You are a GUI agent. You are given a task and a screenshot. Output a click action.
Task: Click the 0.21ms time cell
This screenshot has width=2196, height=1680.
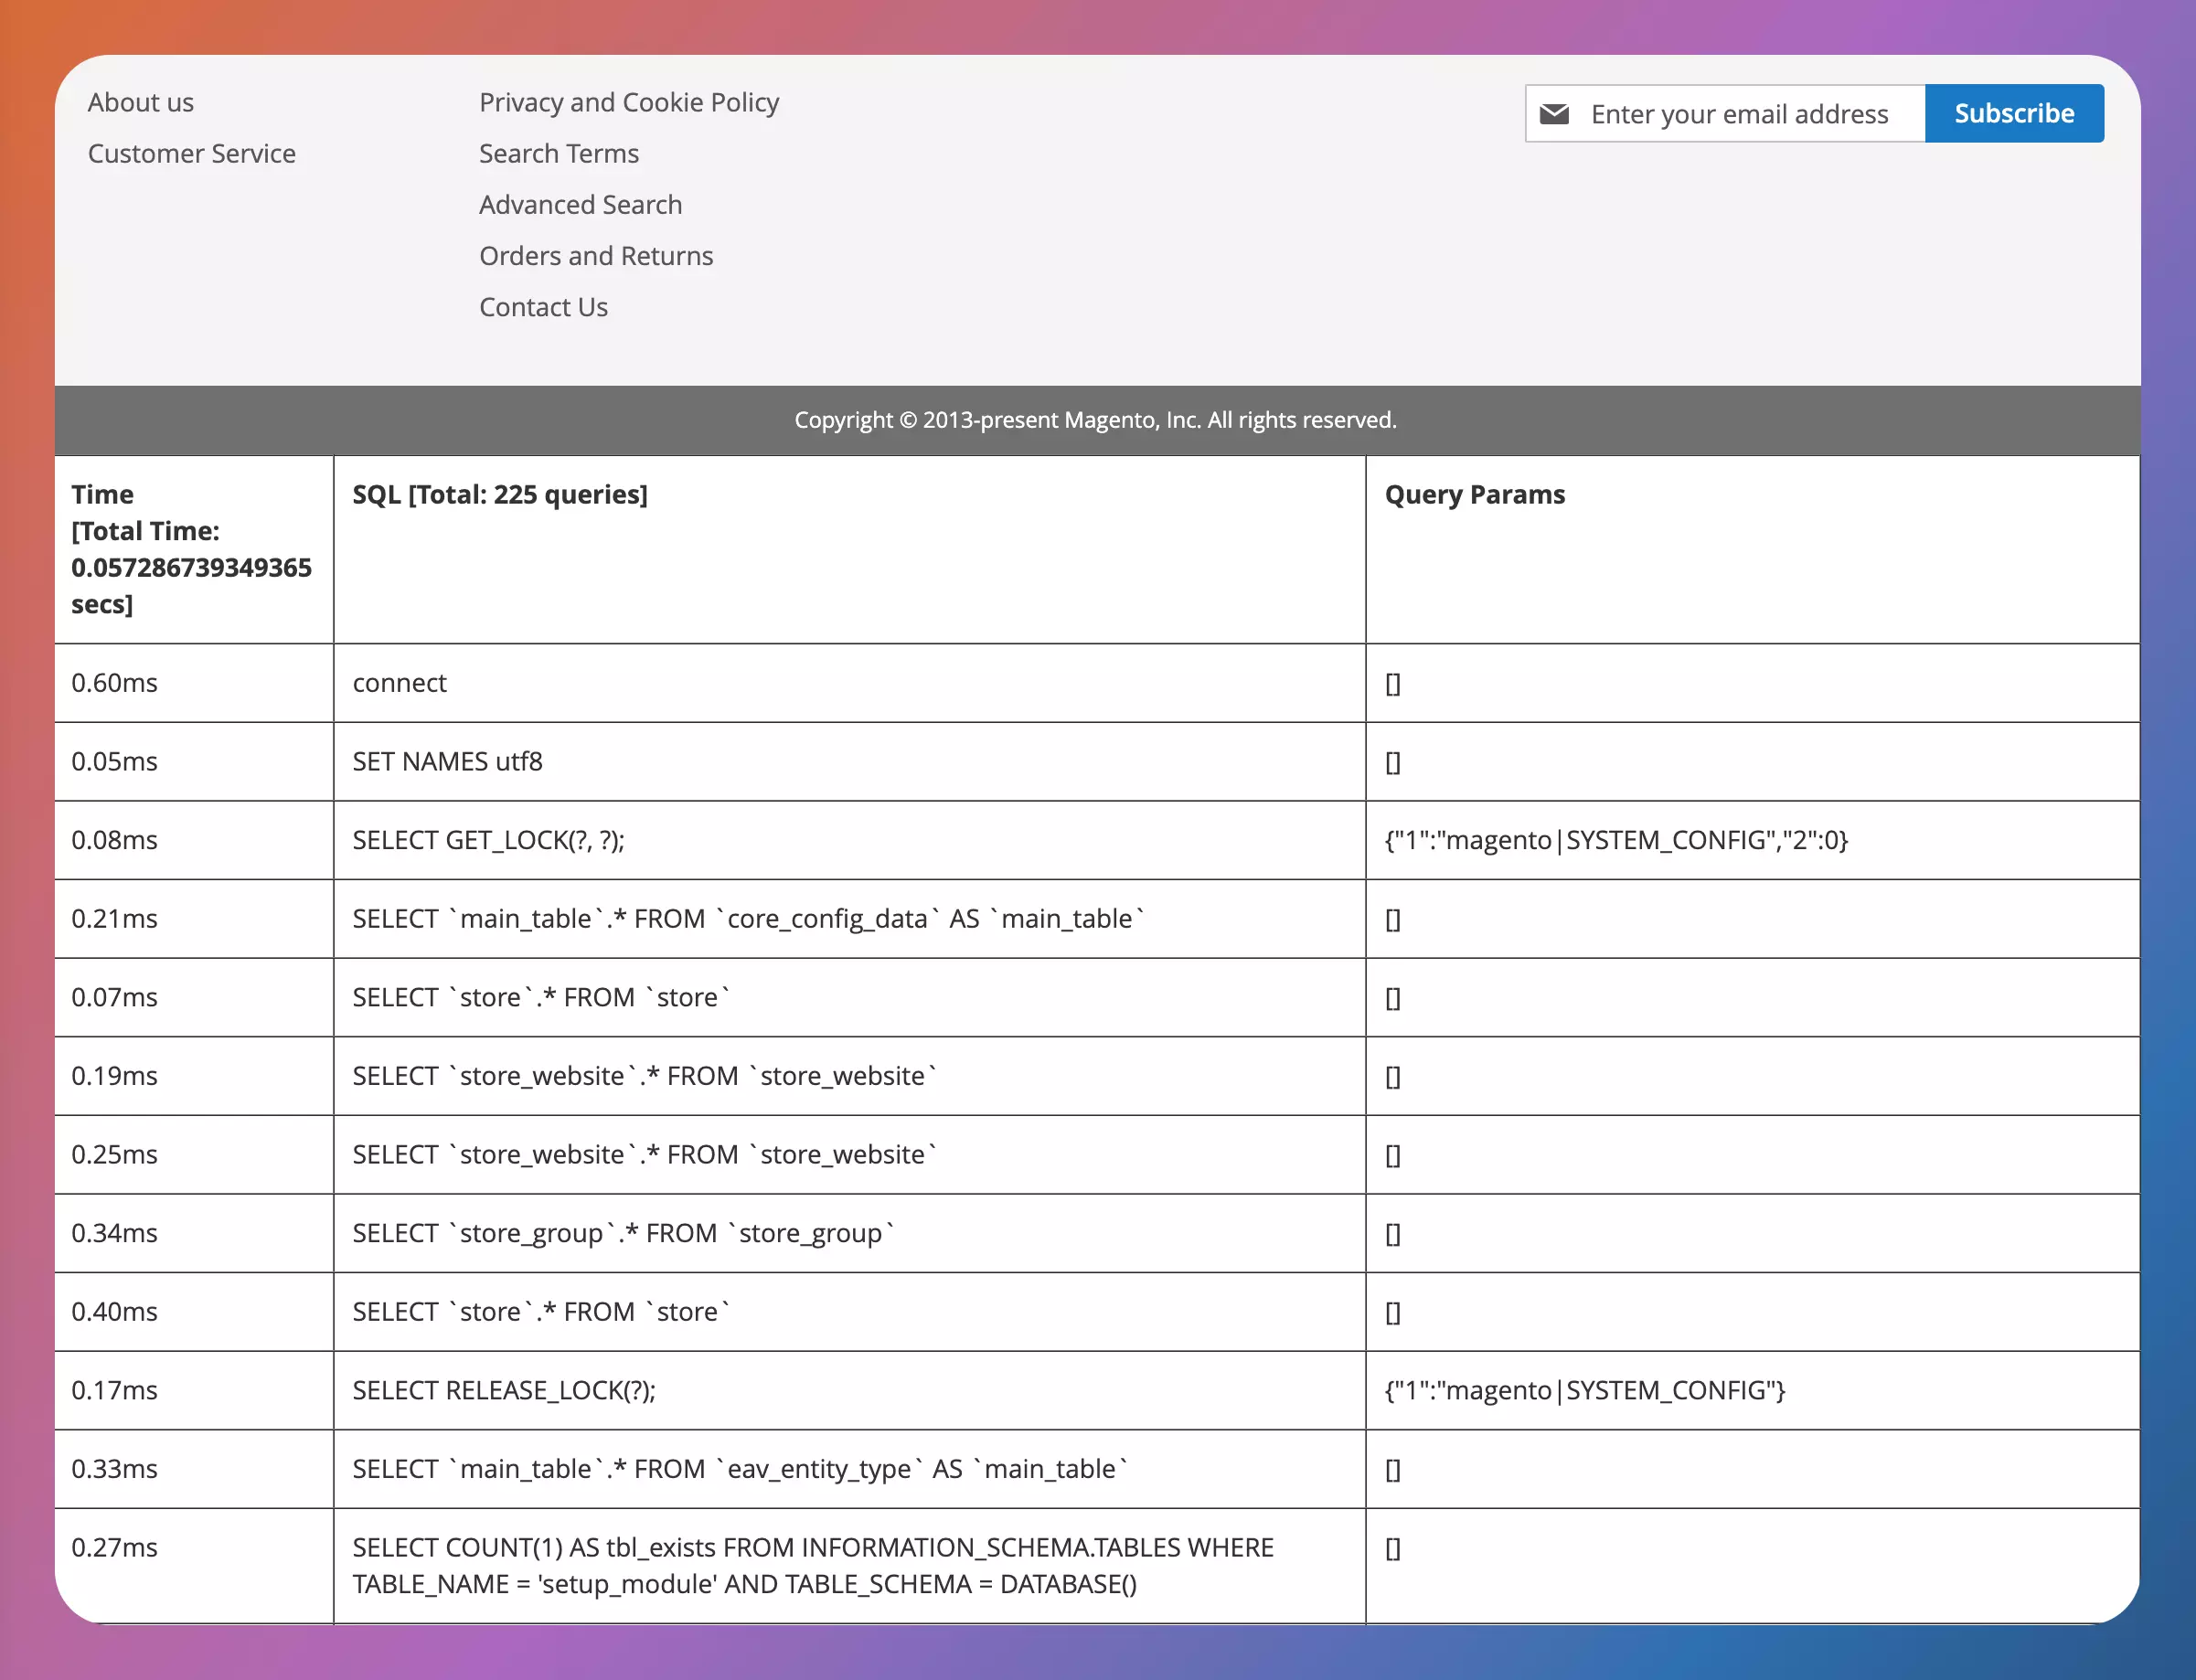(194, 919)
